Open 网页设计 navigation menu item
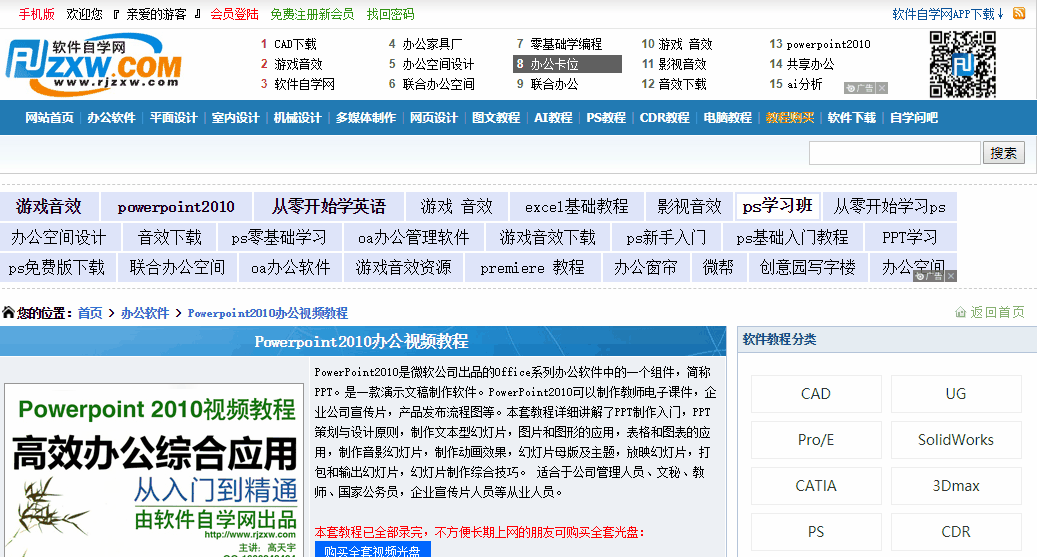Image resolution: width=1037 pixels, height=557 pixels. (434, 118)
